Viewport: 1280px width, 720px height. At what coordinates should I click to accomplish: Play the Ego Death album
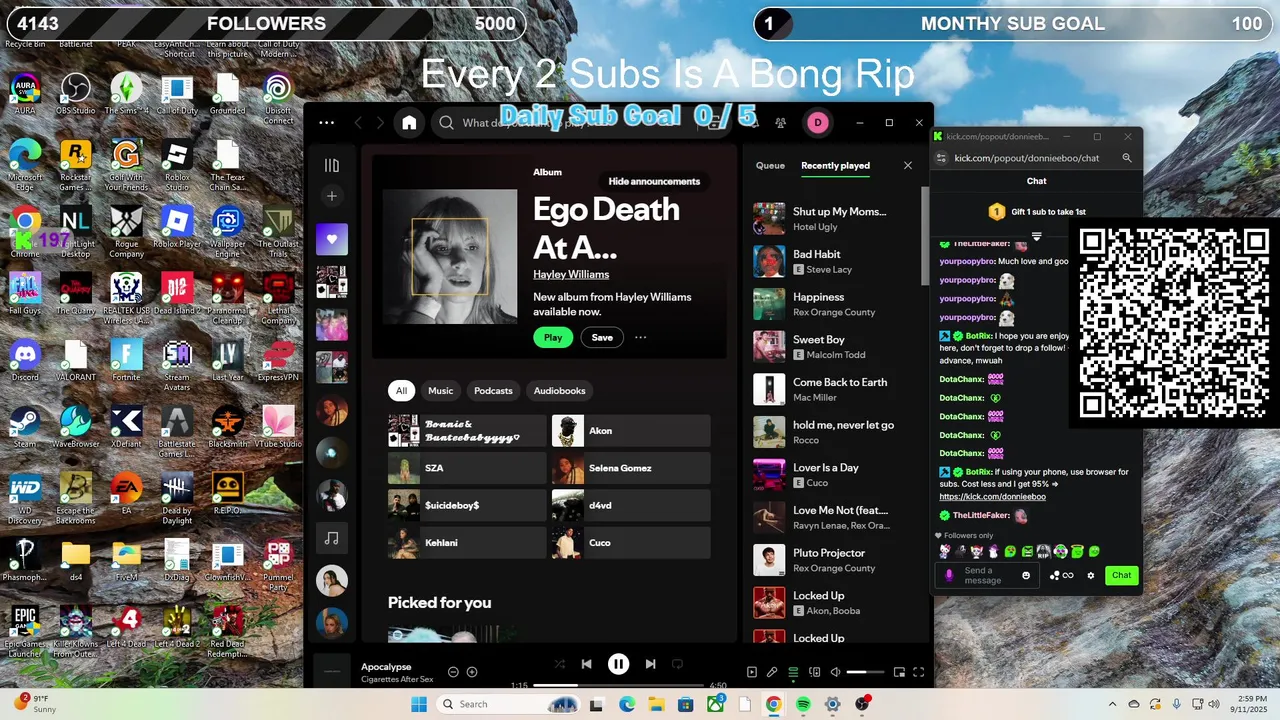tap(553, 338)
